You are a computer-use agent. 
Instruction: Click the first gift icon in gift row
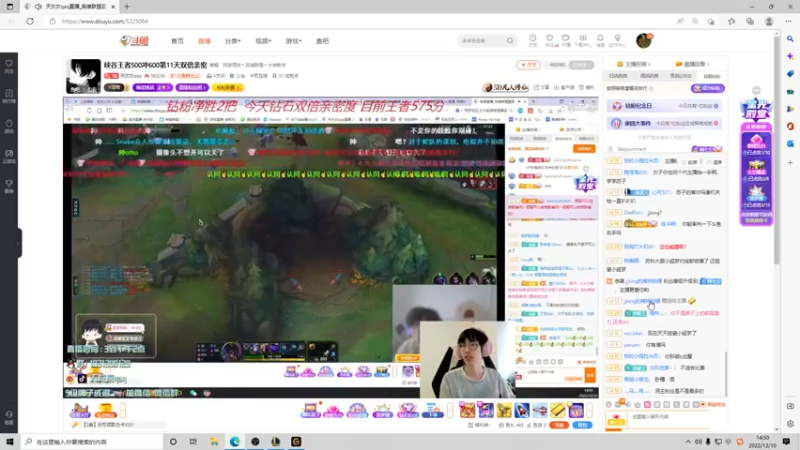(467, 410)
